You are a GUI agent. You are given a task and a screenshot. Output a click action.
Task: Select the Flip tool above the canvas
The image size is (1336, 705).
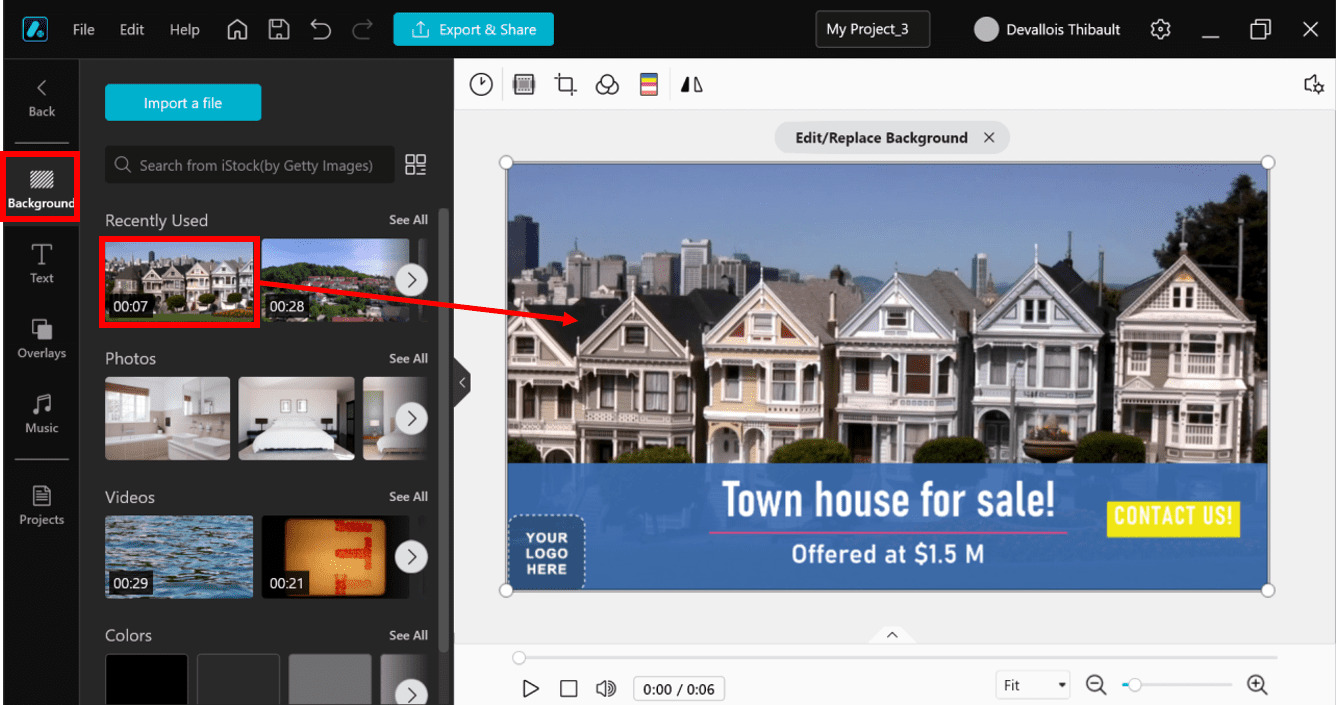tap(691, 84)
